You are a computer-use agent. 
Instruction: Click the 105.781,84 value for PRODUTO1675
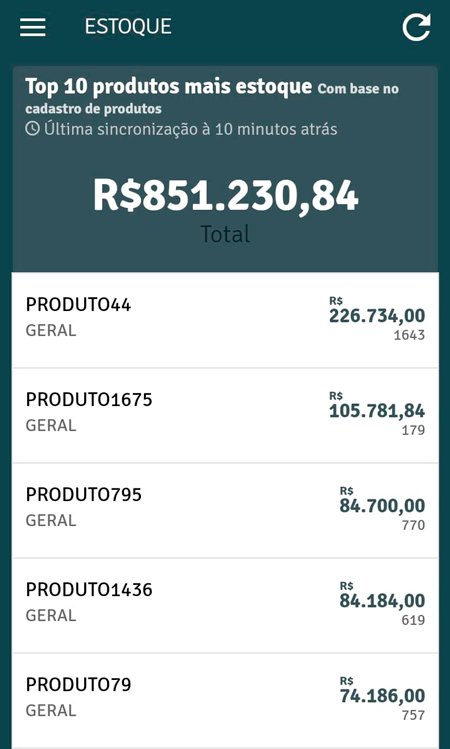coord(377,411)
